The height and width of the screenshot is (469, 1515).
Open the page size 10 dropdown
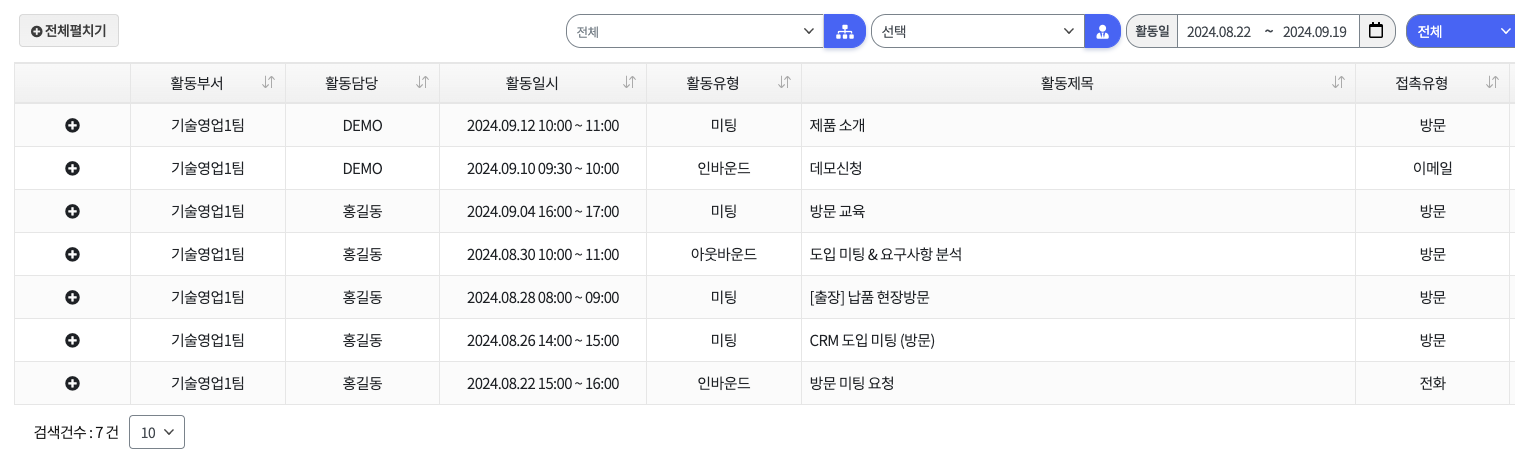157,432
